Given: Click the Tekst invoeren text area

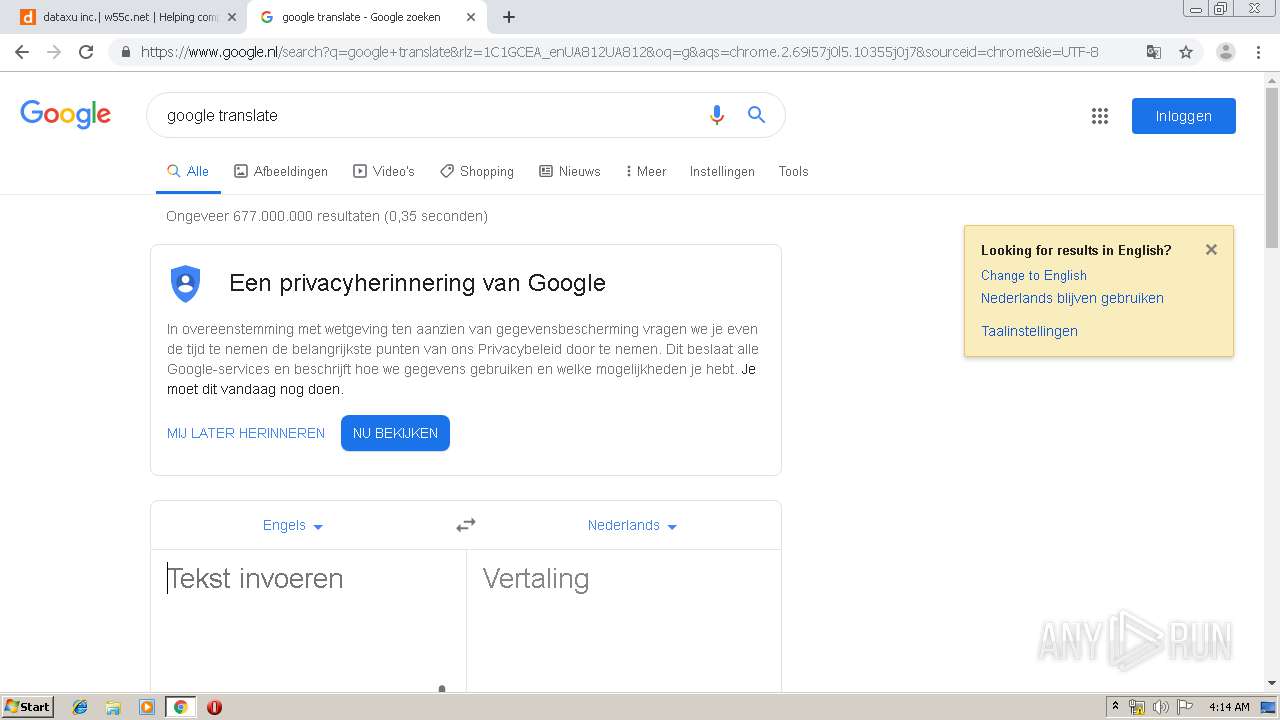Looking at the screenshot, I should tap(309, 620).
